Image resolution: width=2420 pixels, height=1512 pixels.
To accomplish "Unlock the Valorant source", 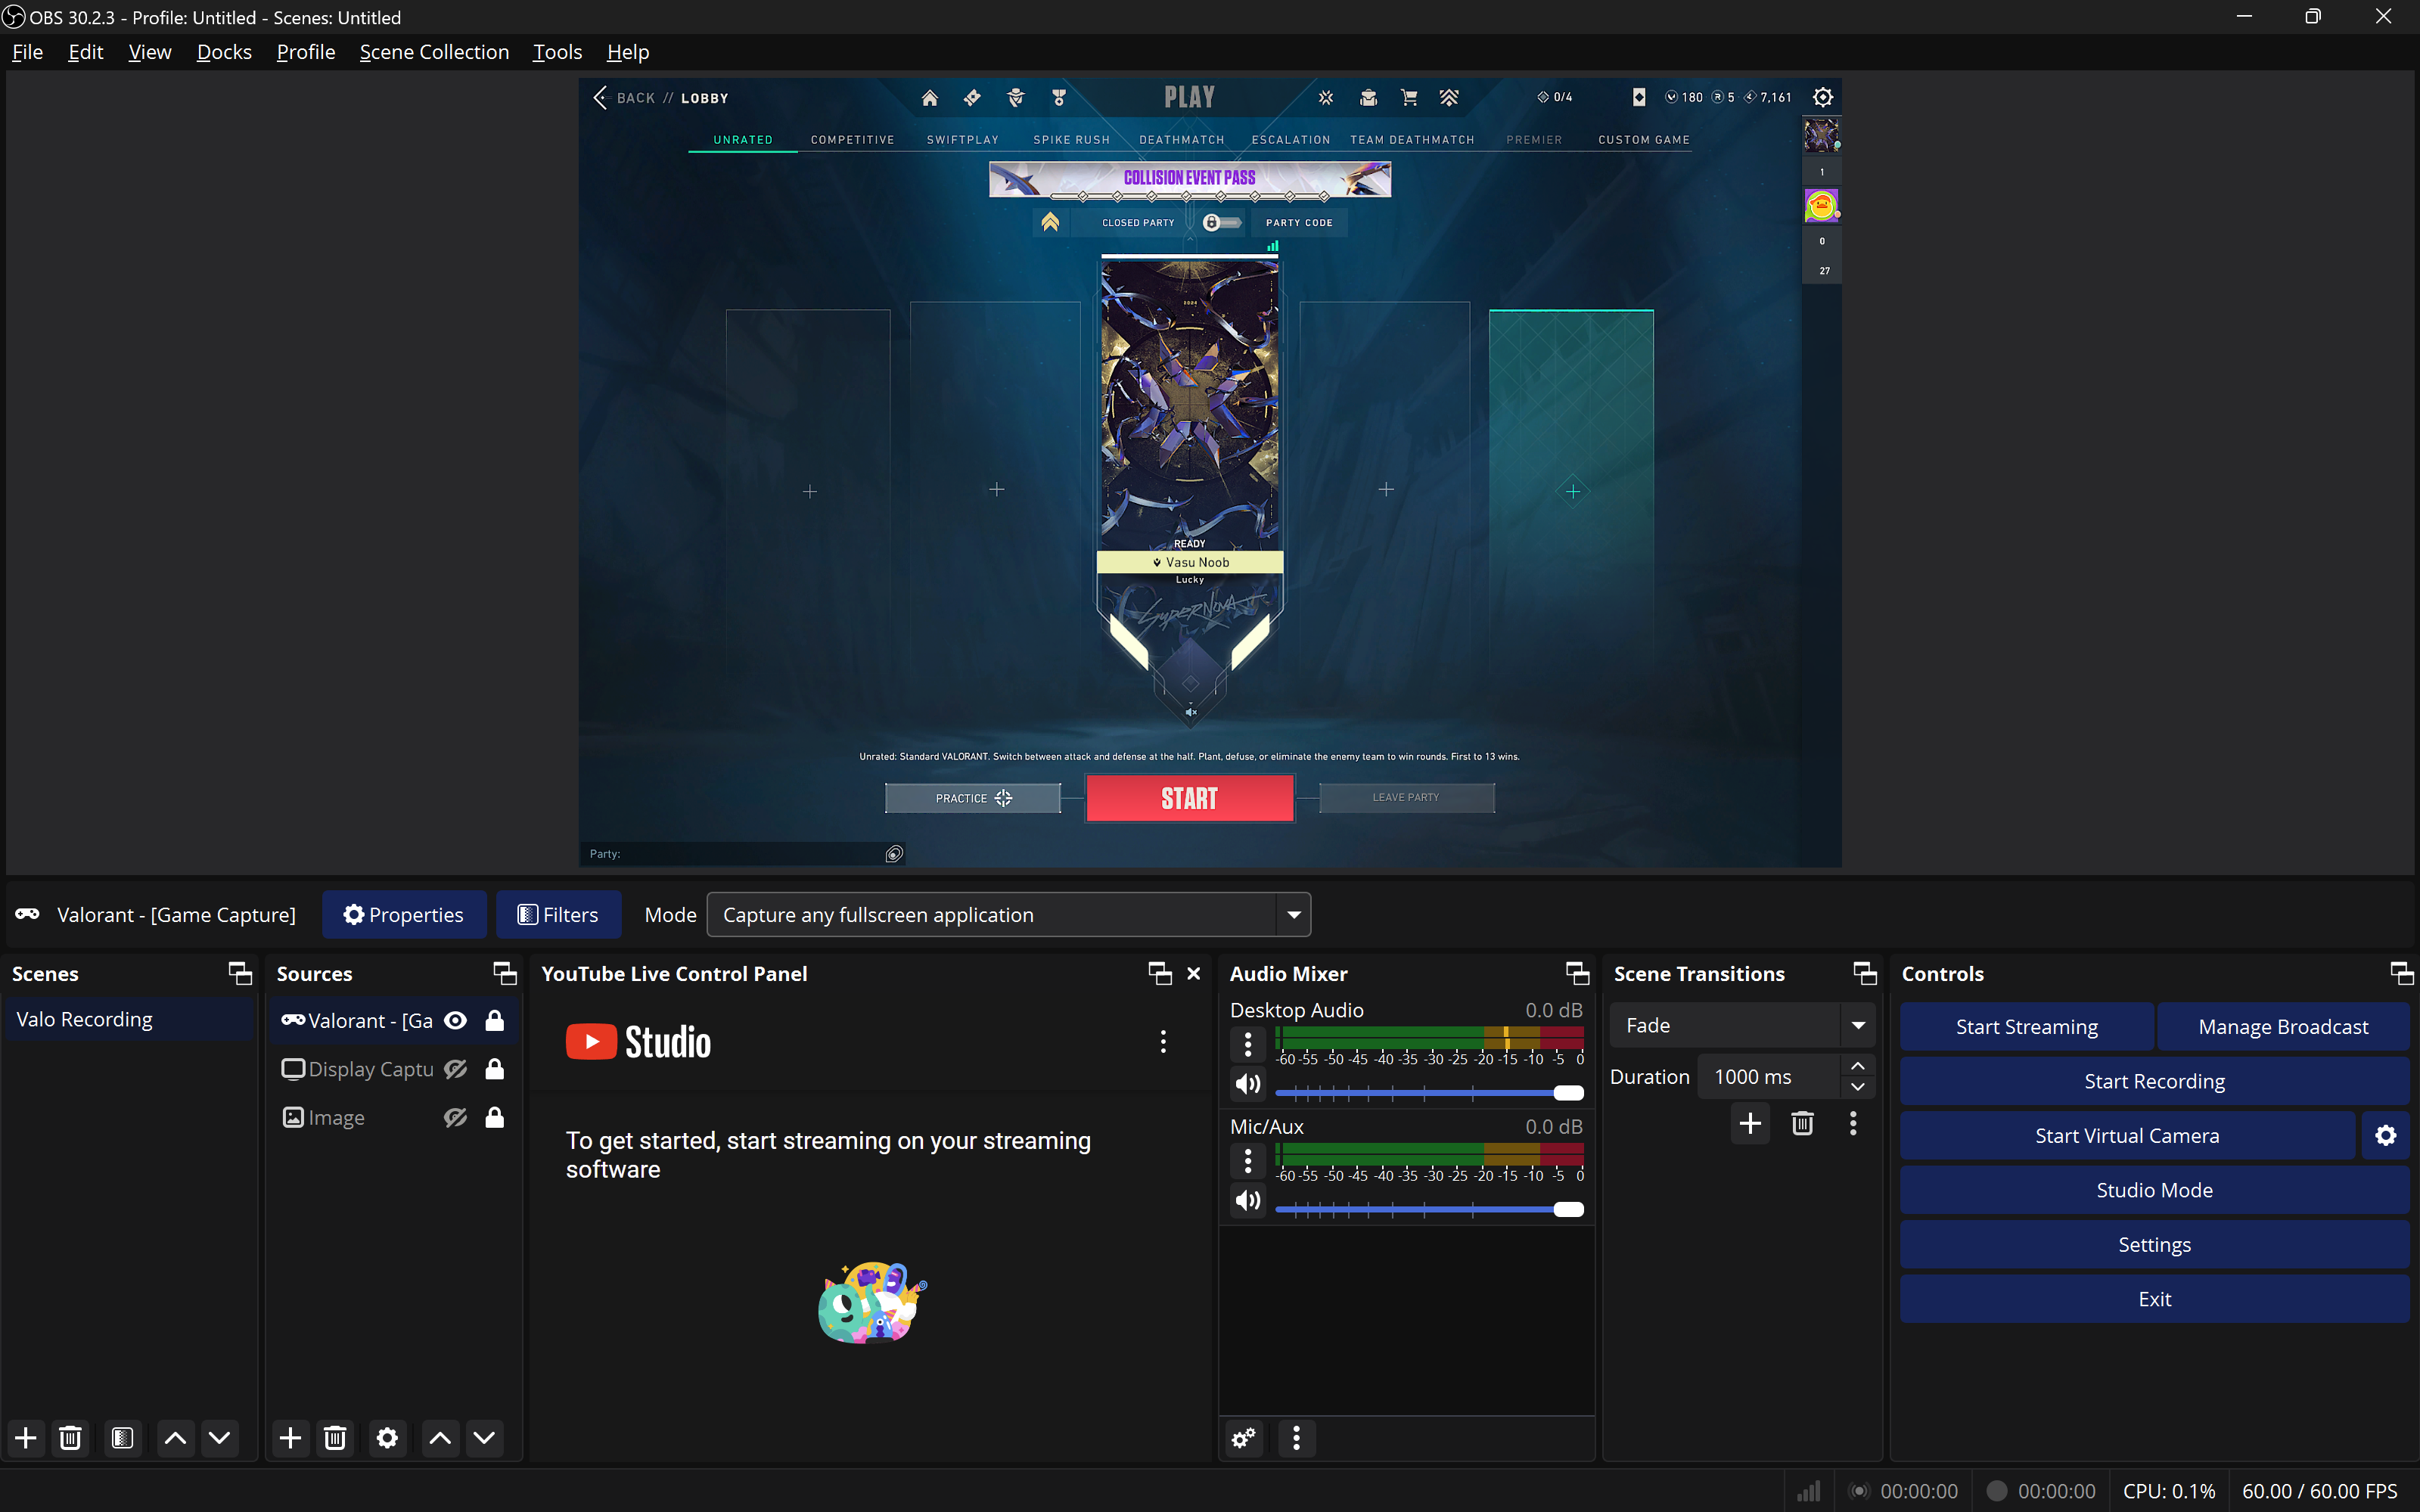I will coord(494,1020).
